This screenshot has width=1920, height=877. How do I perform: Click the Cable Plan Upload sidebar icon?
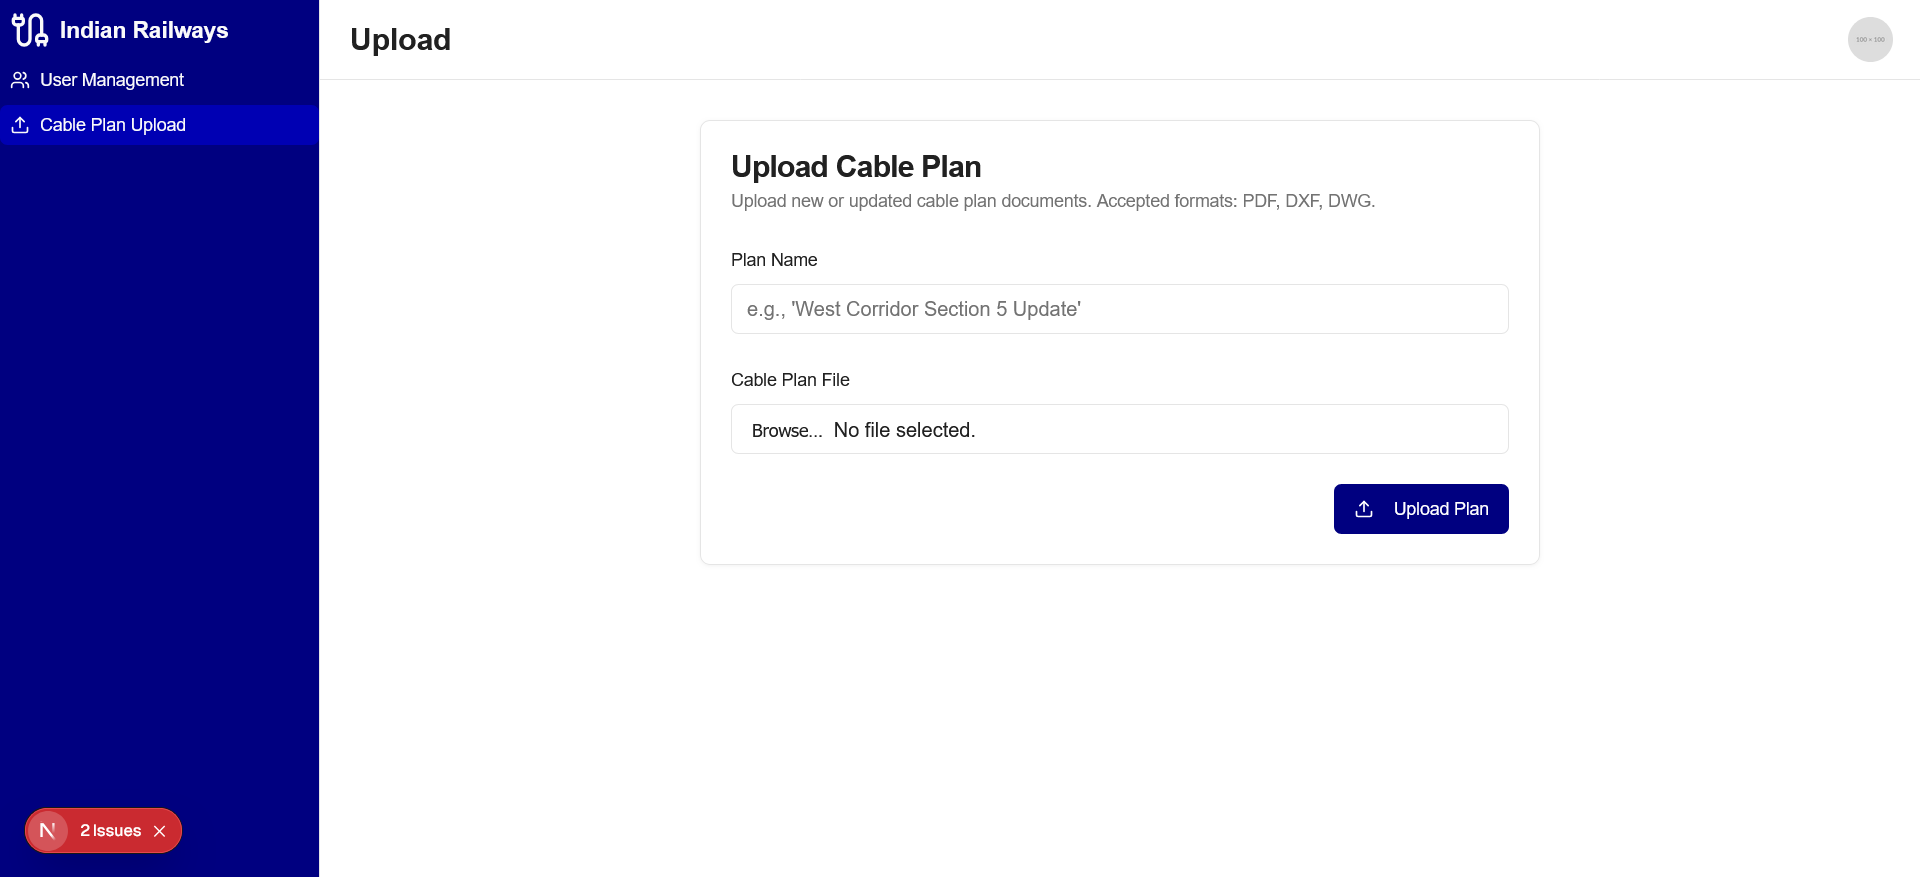tap(20, 125)
